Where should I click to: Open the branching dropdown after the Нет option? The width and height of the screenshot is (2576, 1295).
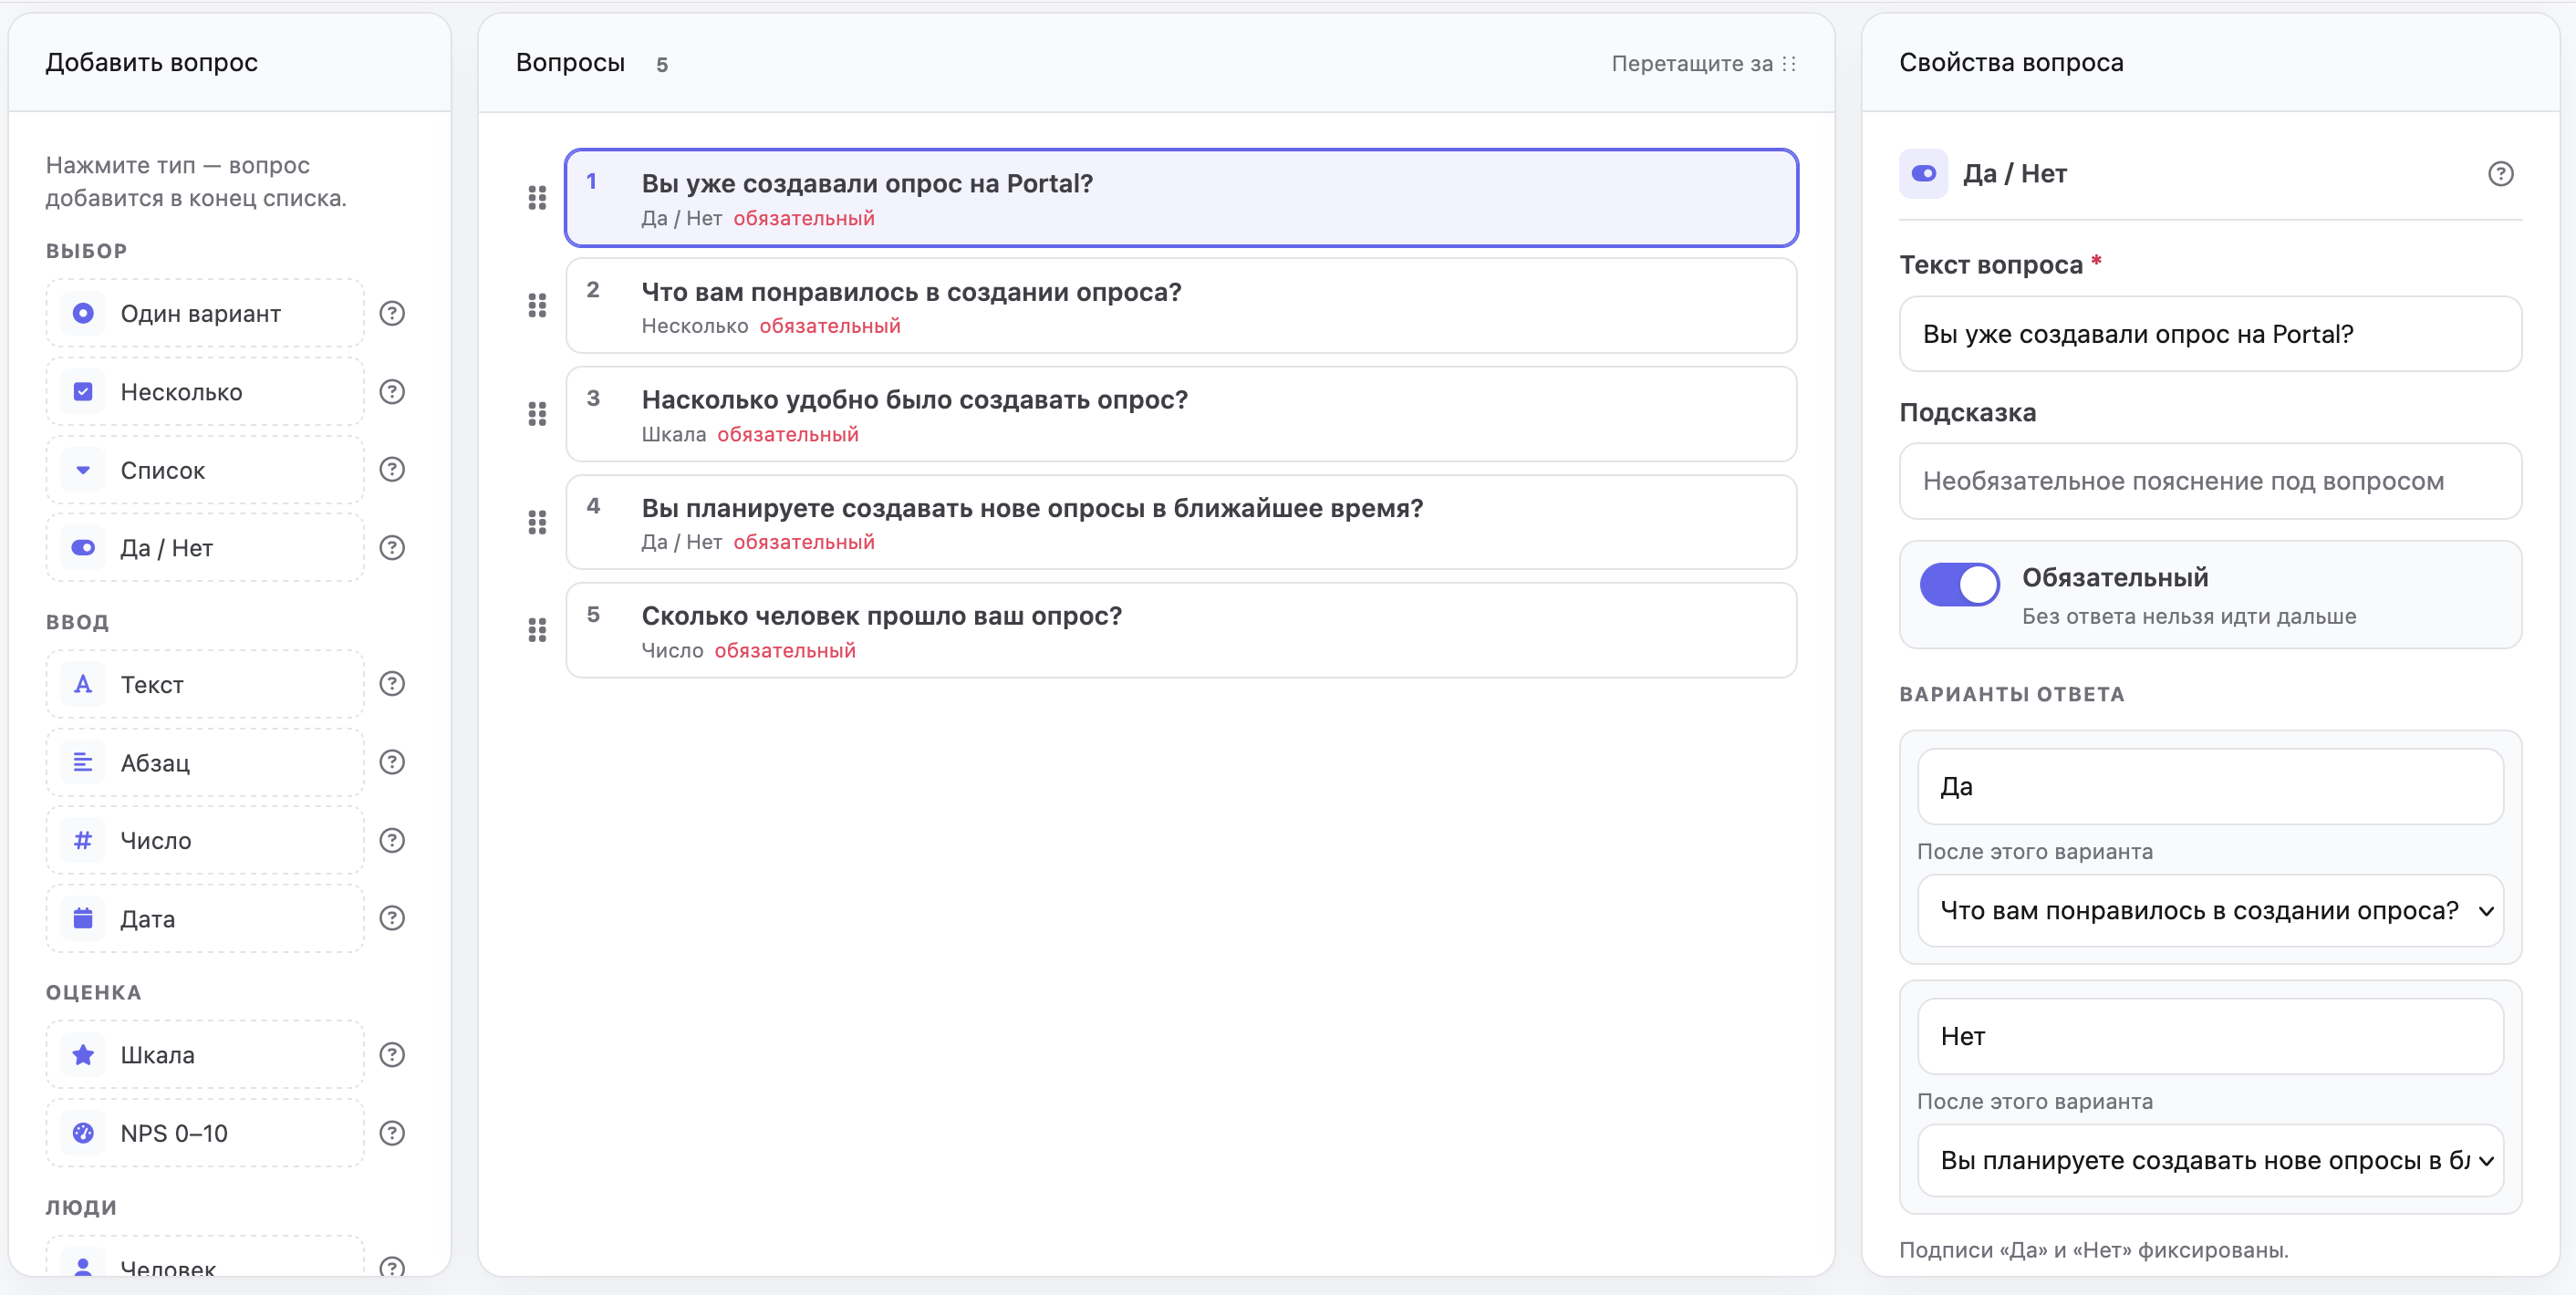tap(2210, 1160)
